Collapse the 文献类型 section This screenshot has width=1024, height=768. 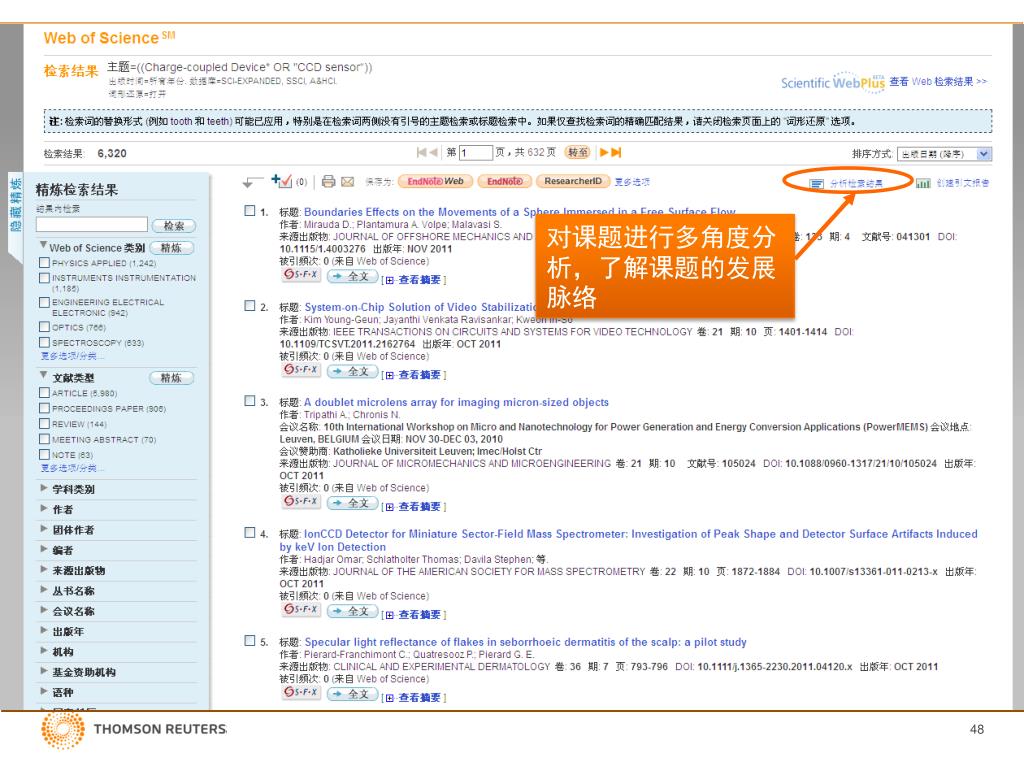click(43, 375)
